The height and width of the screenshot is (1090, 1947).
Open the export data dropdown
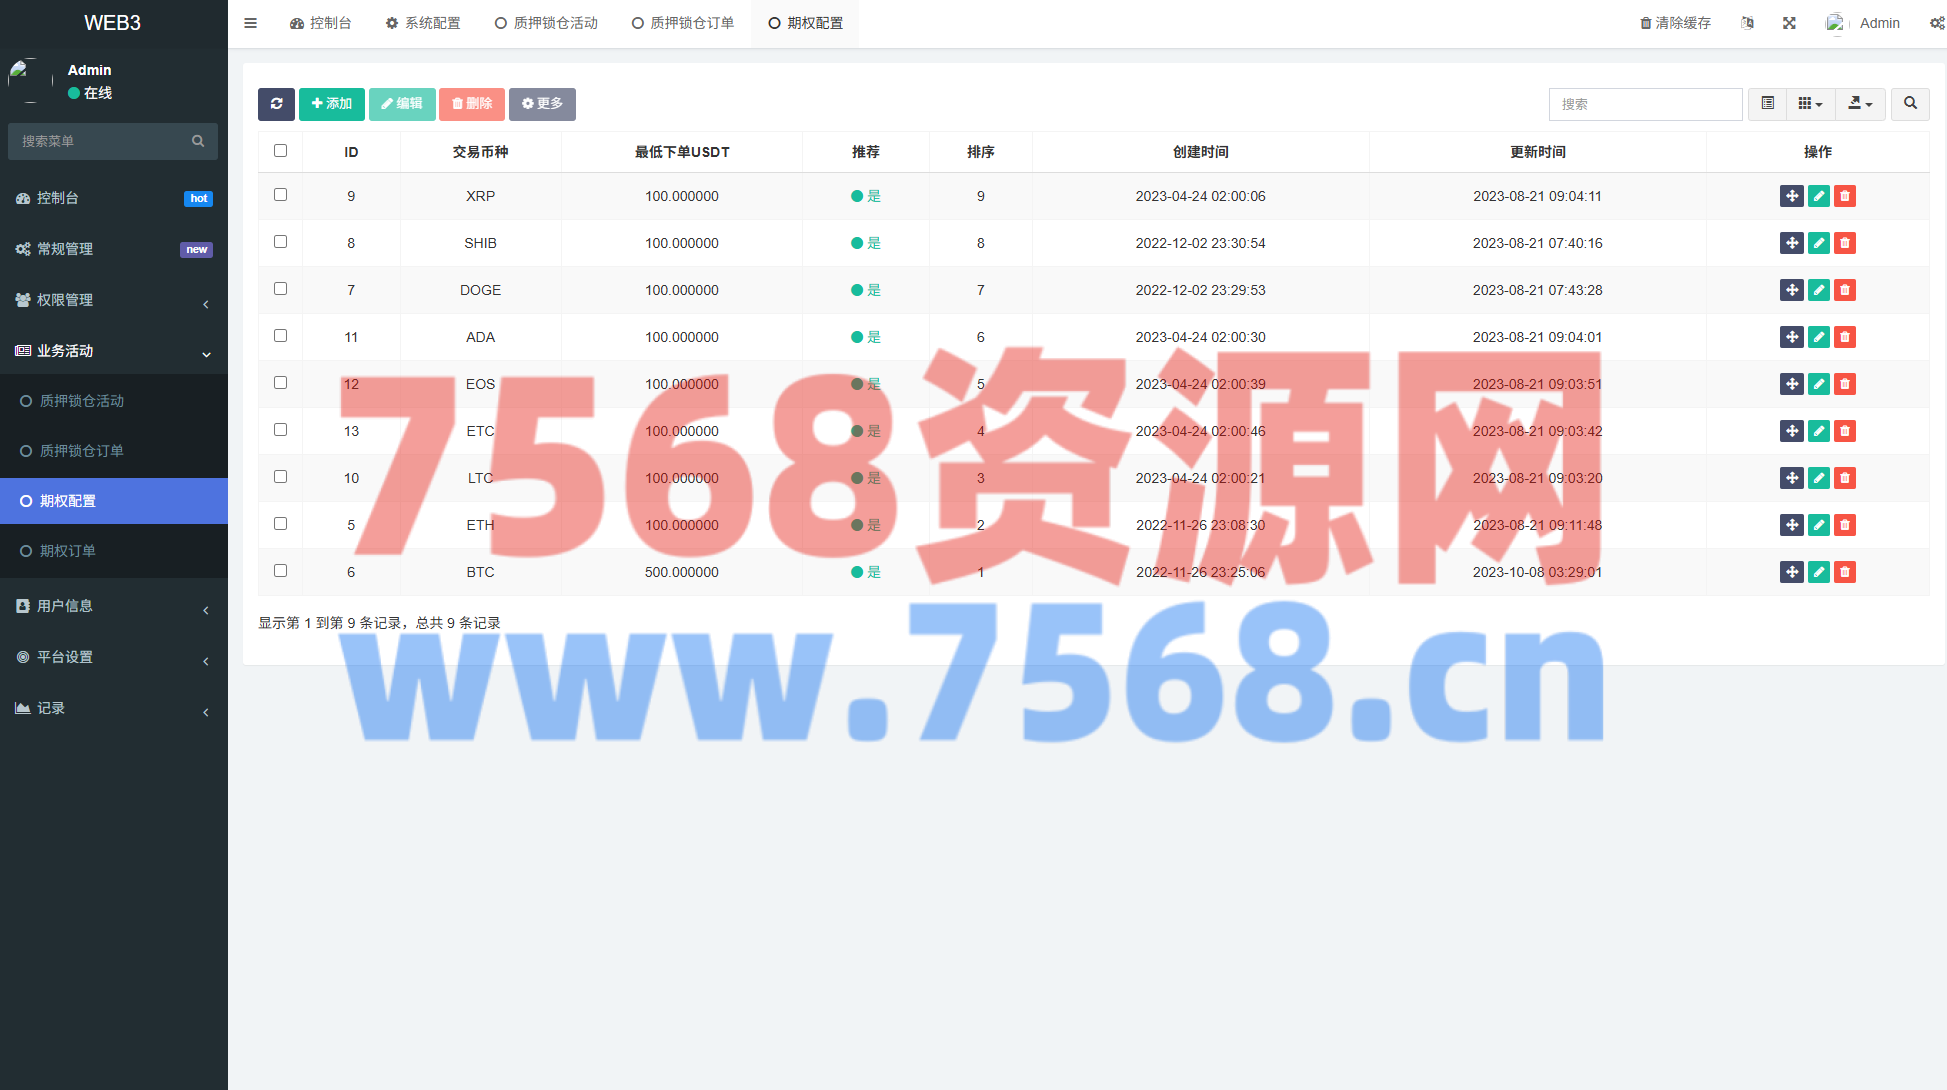1860,104
